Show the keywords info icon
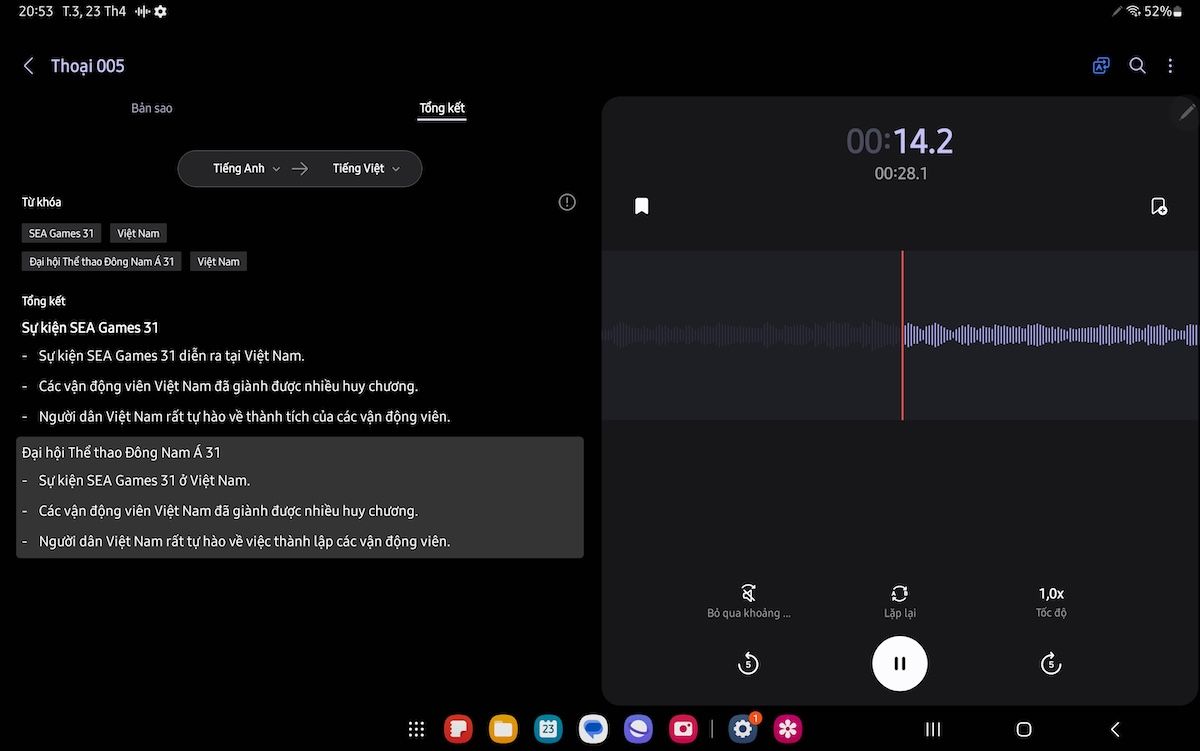The height and width of the screenshot is (751, 1200). coord(567,202)
